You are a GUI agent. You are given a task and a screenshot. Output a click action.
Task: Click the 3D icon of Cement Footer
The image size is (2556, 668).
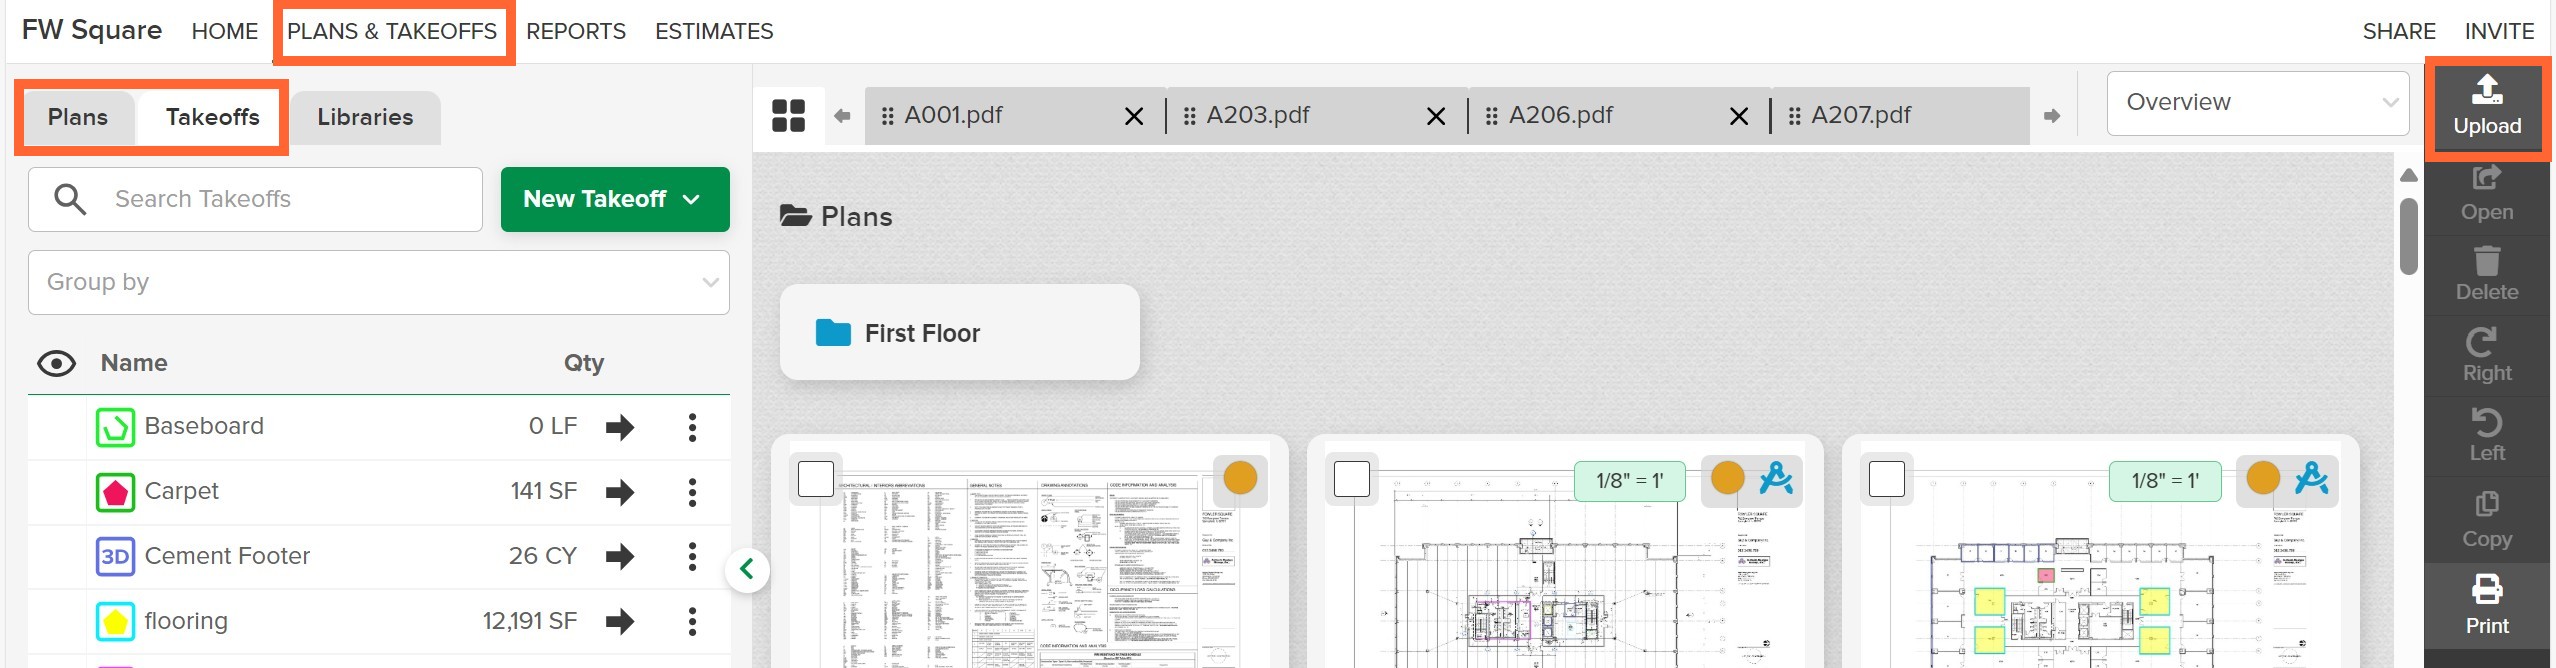click(115, 557)
